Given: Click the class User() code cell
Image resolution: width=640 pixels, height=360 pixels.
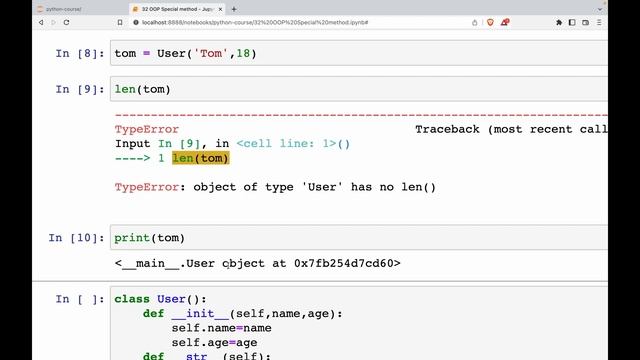Looking at the screenshot, I should pos(359,323).
